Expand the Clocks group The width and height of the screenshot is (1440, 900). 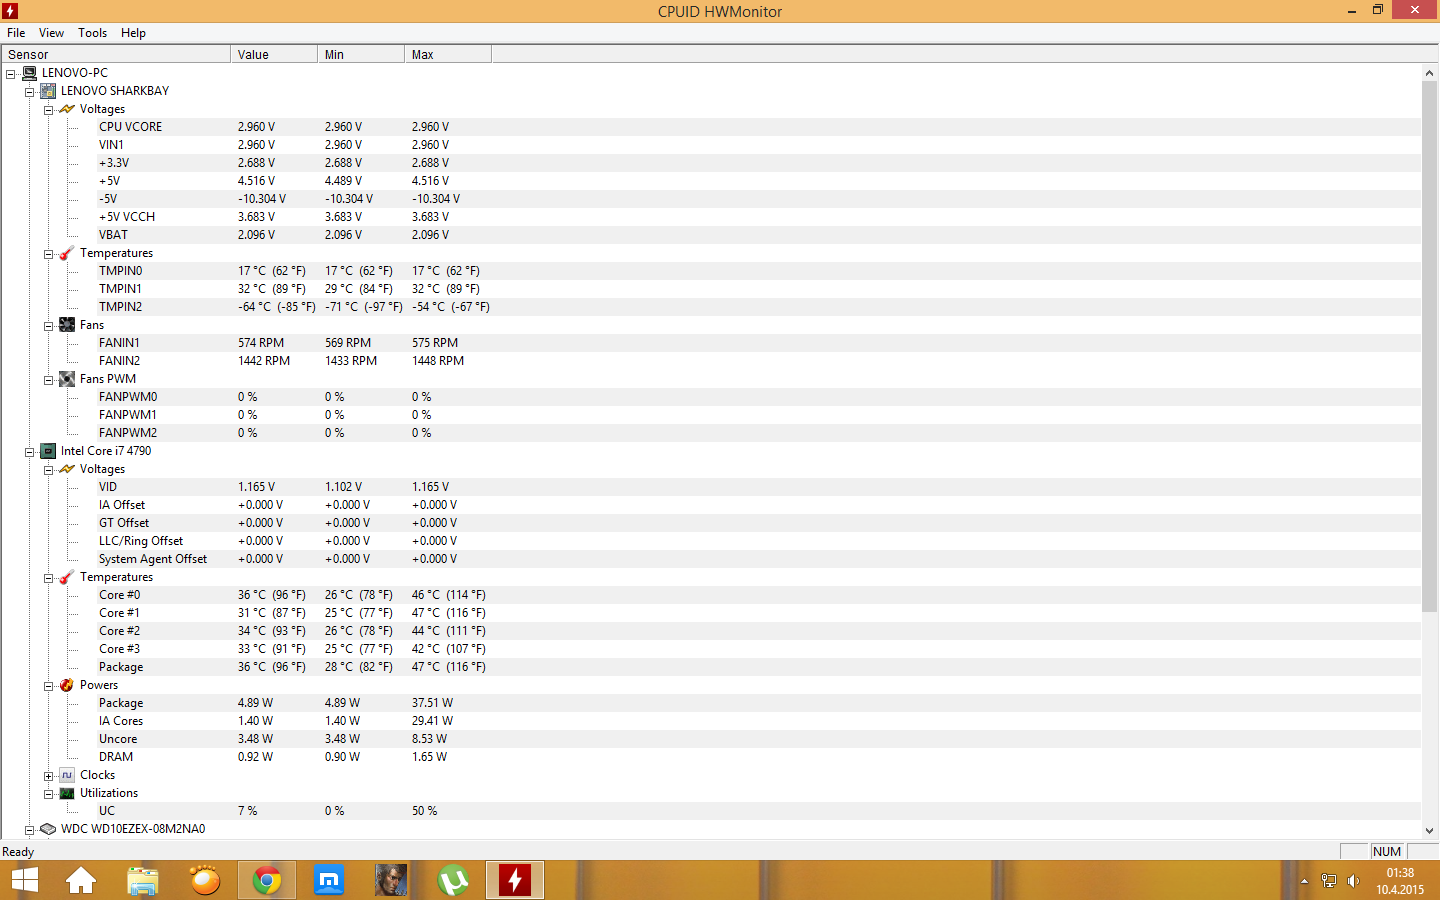(48, 776)
